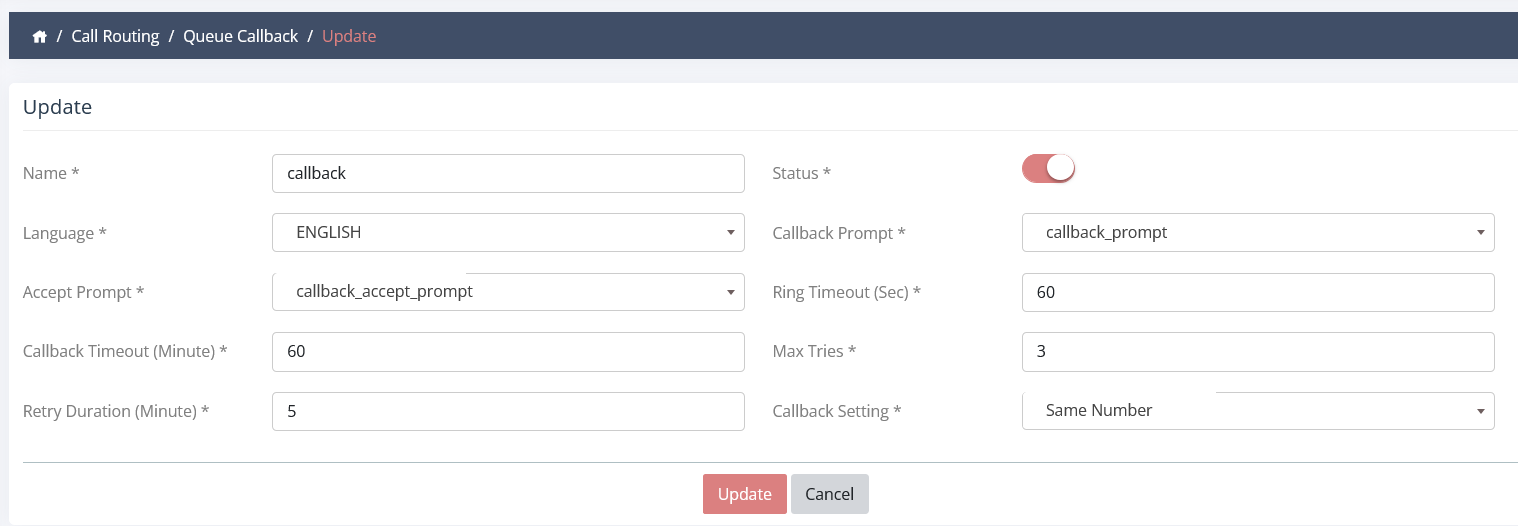Click the Callback Setting arrow caret
Screen dimensions: 1518x526
click(x=1480, y=412)
